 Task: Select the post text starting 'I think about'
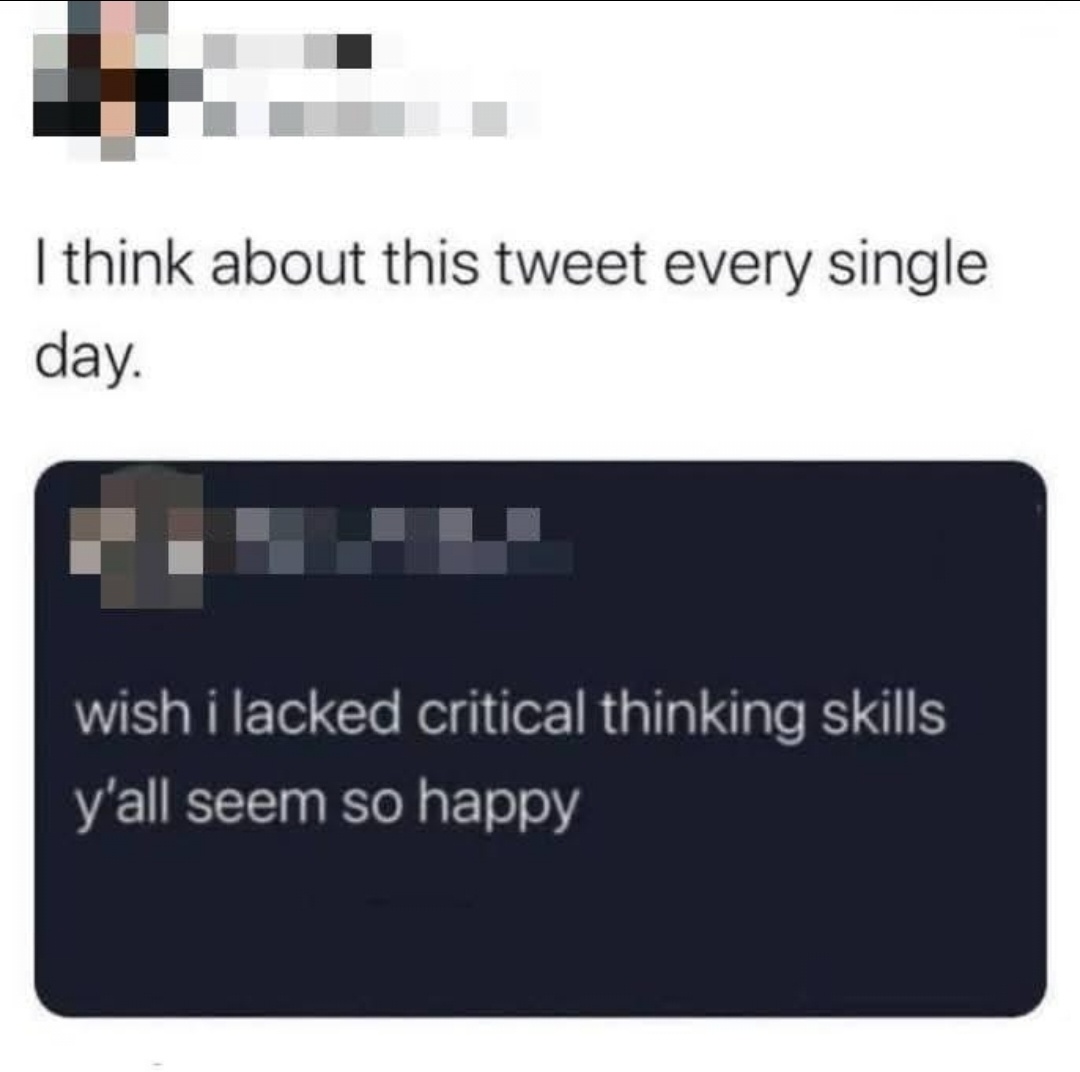point(511,311)
